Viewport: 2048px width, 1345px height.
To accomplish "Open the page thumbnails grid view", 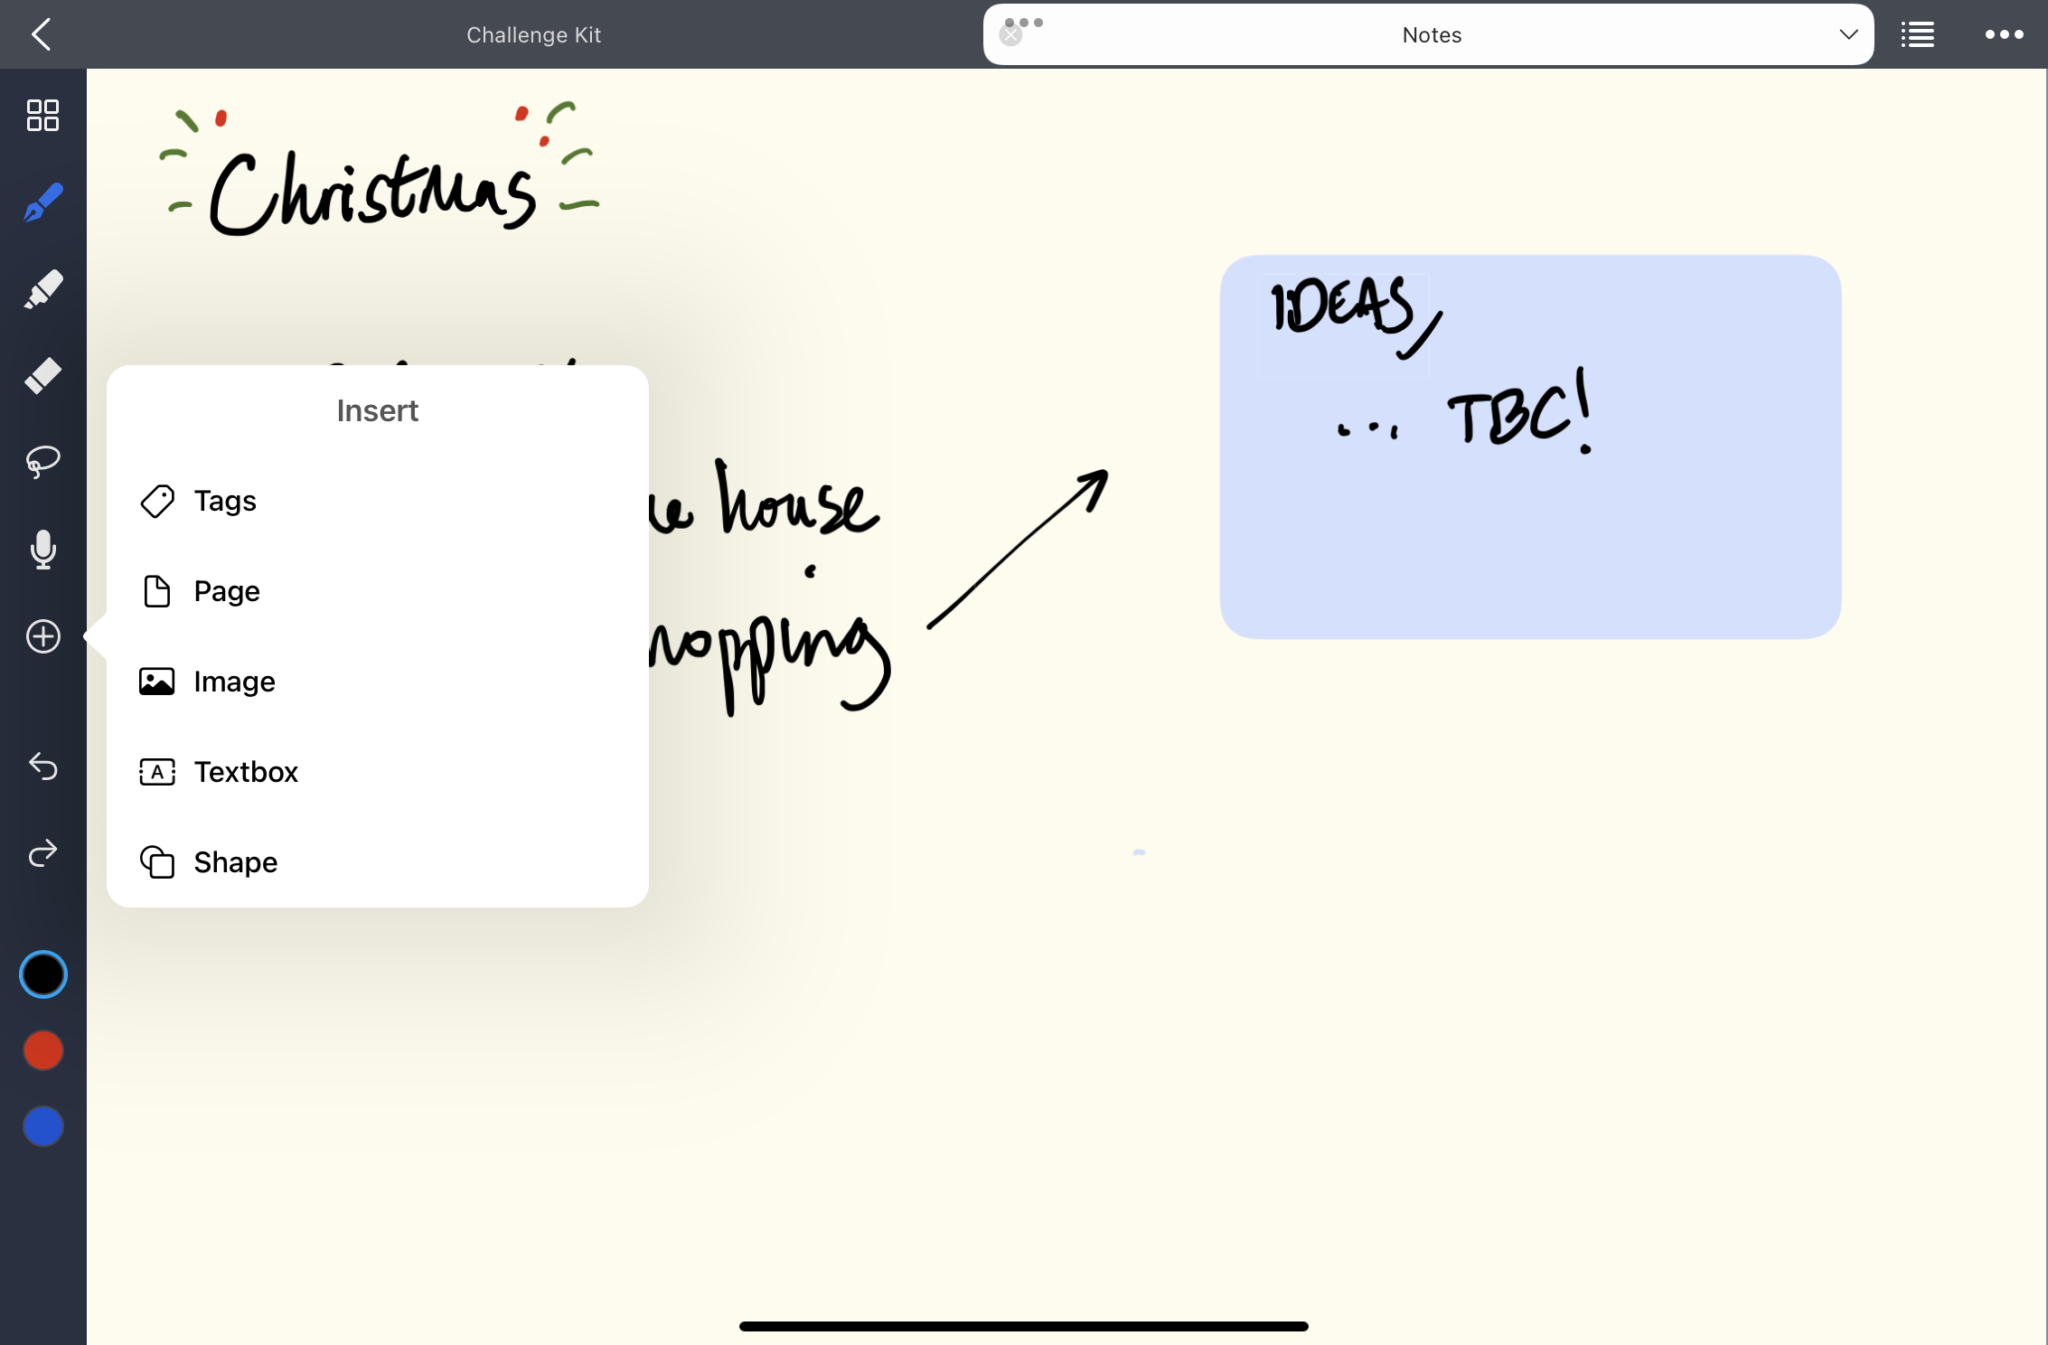I will coord(42,115).
